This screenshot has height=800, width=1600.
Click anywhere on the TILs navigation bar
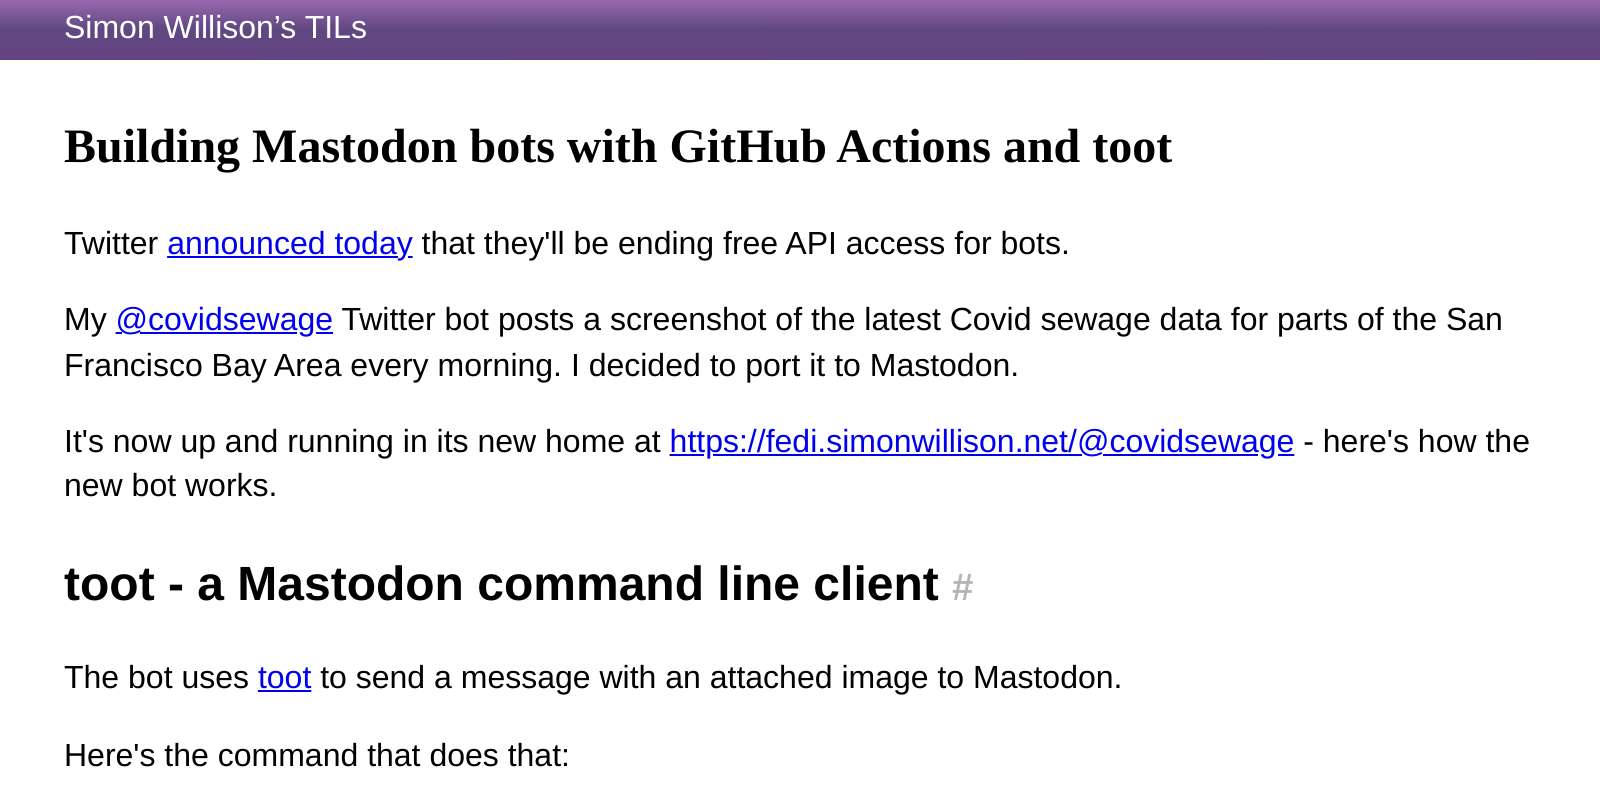[x=800, y=28]
